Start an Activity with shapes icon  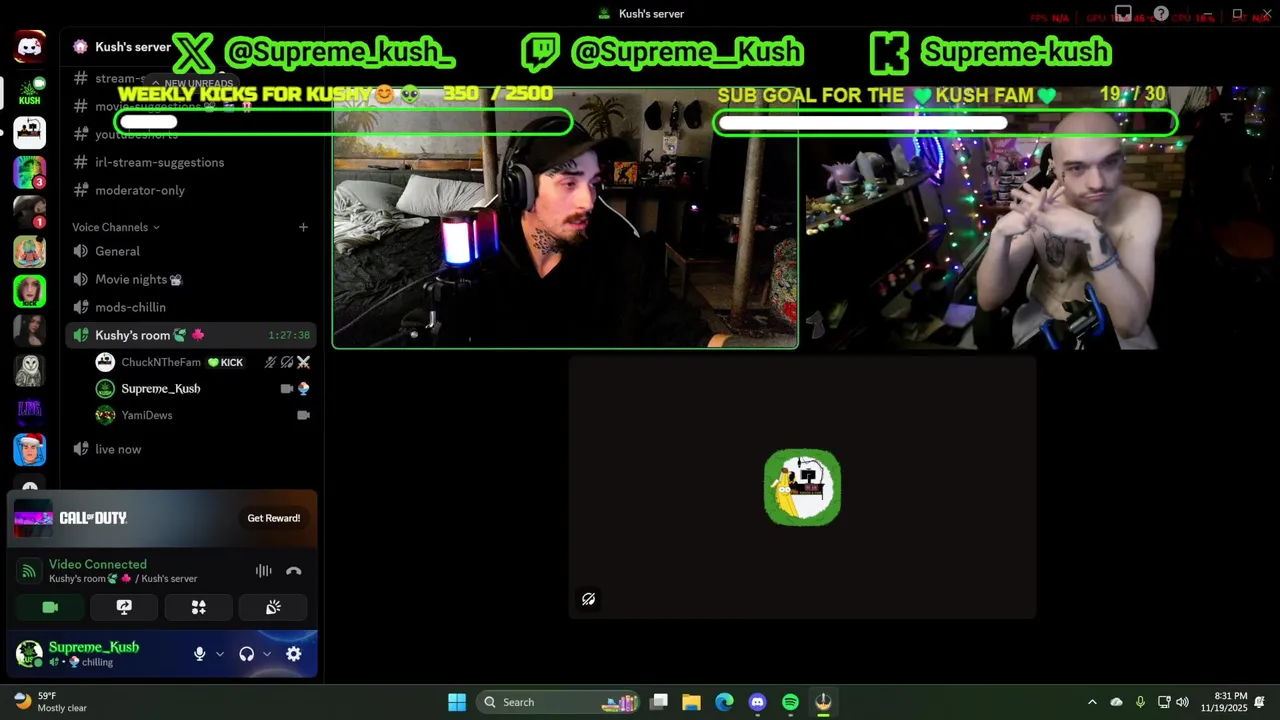pos(198,607)
